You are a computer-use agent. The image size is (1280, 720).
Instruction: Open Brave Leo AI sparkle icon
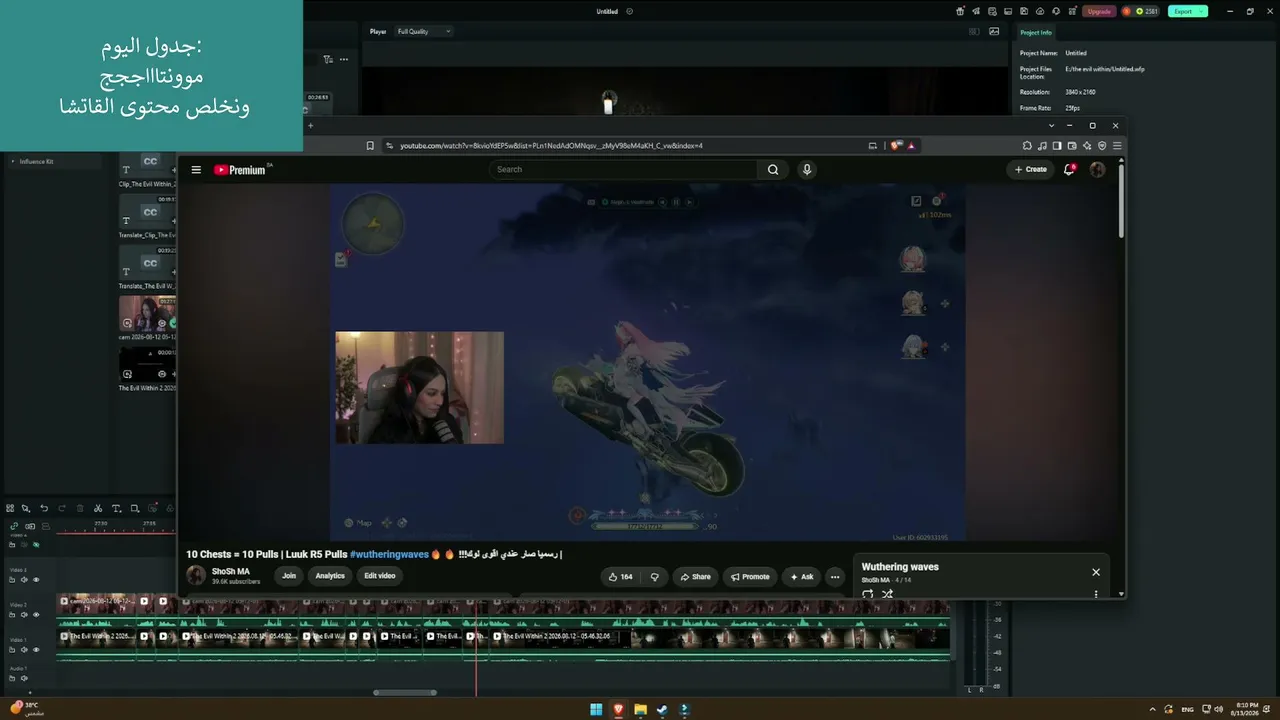(x=1087, y=146)
